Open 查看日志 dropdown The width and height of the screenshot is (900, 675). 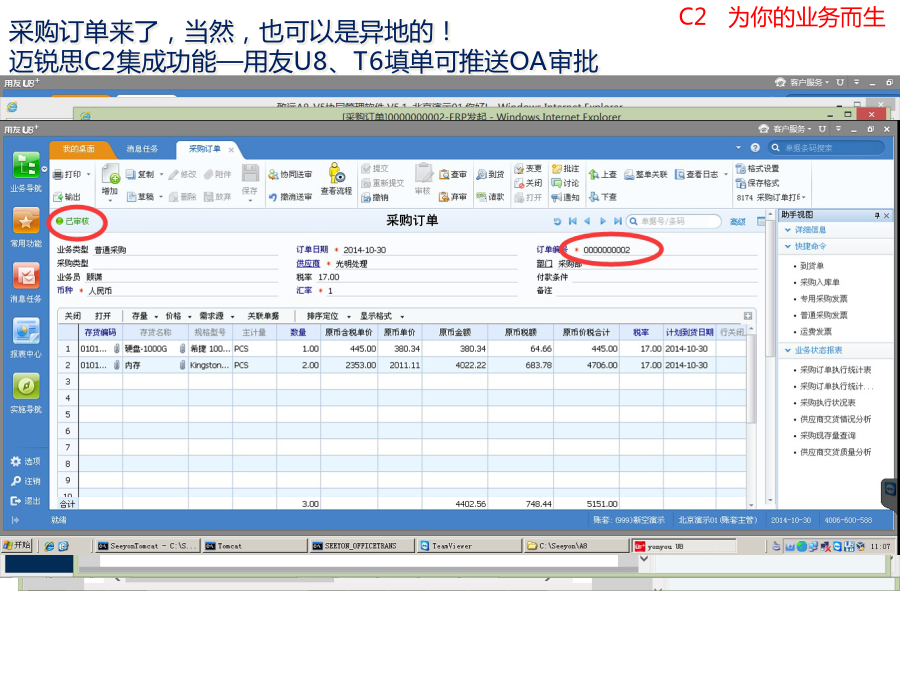click(726, 174)
